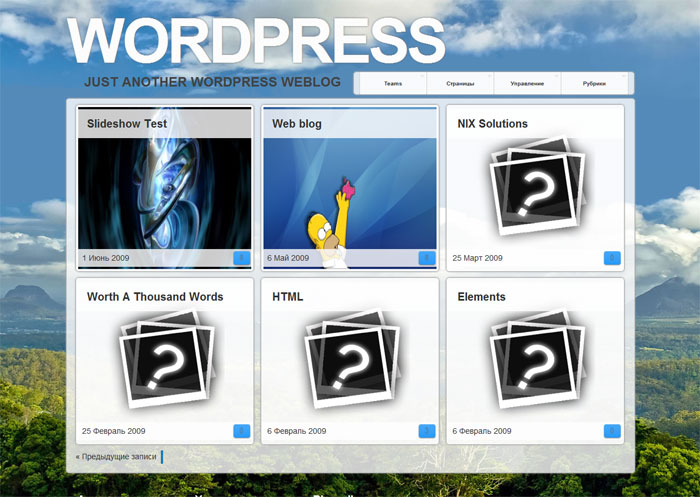Click the WORDPRESS site title
This screenshot has height=497, width=700.
(256, 41)
